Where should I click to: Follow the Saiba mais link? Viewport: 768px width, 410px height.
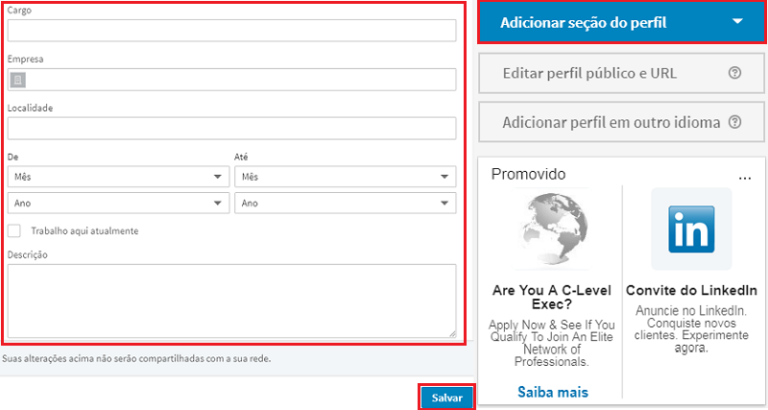pyautogui.click(x=552, y=391)
